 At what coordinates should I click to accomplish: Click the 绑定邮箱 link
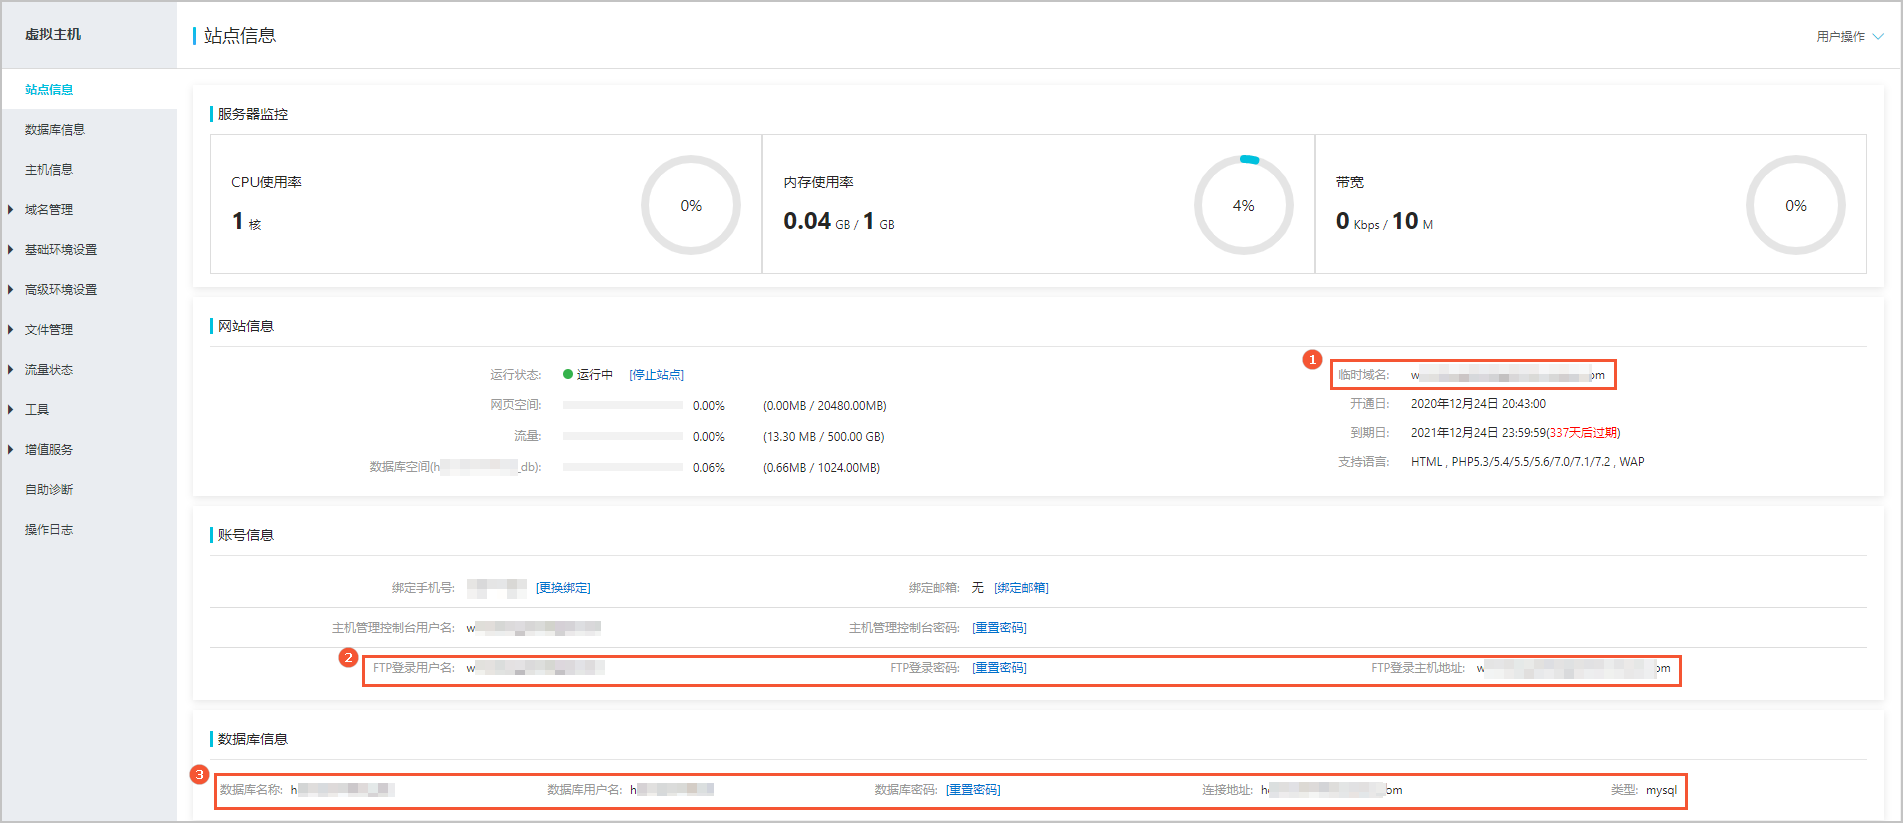tap(1021, 587)
